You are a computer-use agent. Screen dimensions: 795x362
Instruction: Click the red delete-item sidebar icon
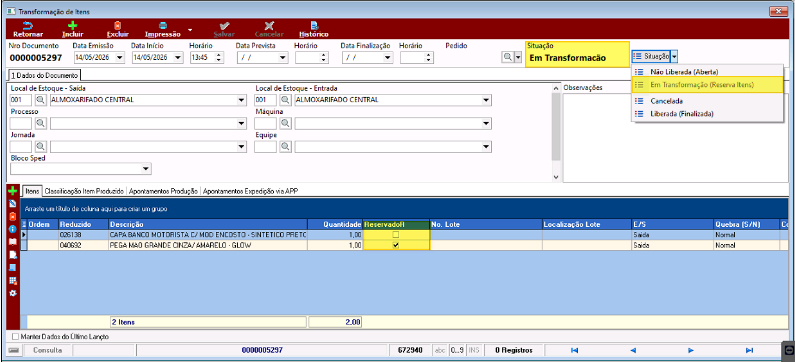point(13,216)
